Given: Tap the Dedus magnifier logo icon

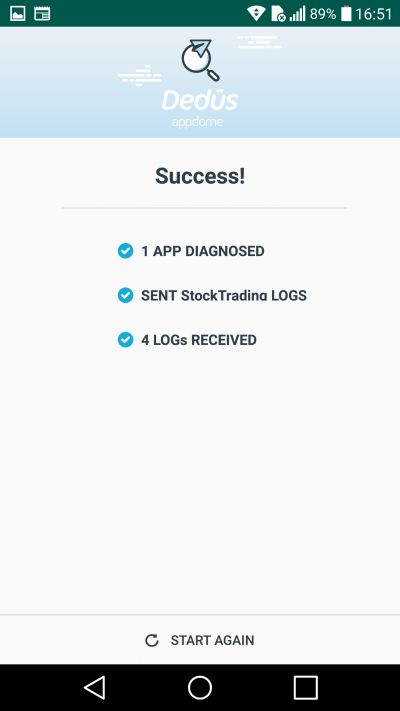Looking at the screenshot, I should 200,60.
